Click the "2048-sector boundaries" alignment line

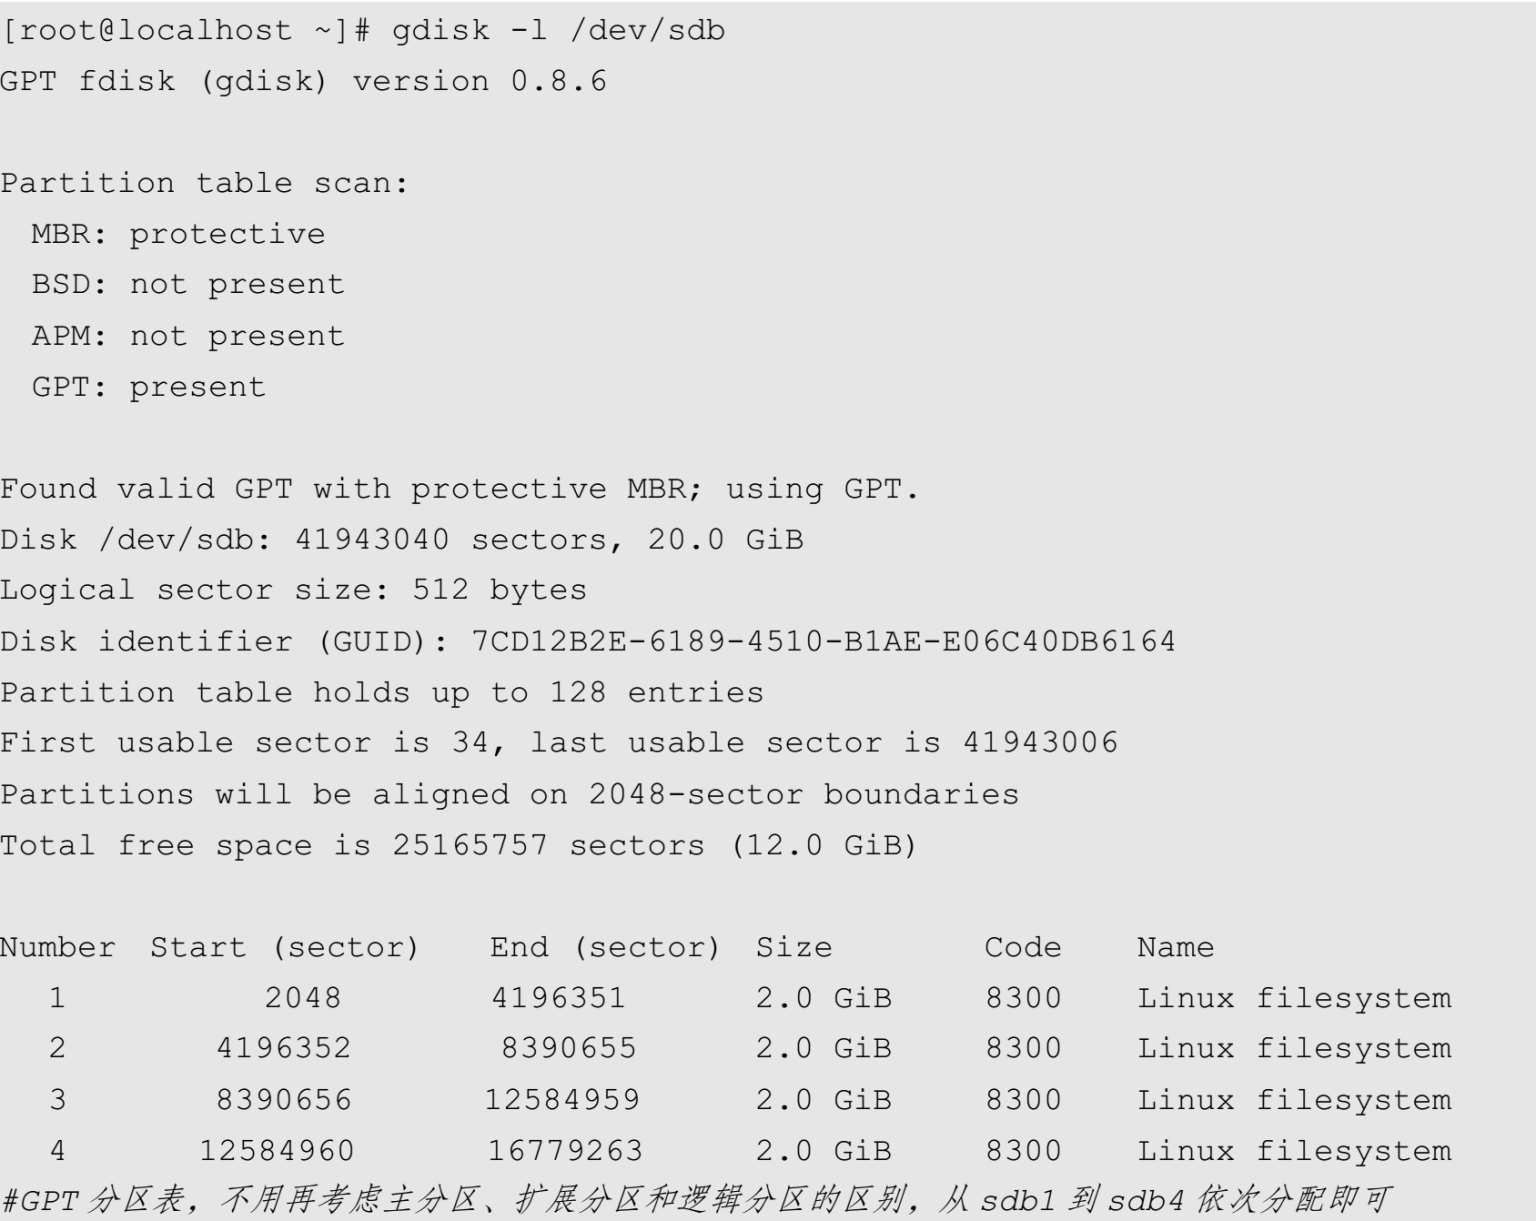(x=509, y=794)
